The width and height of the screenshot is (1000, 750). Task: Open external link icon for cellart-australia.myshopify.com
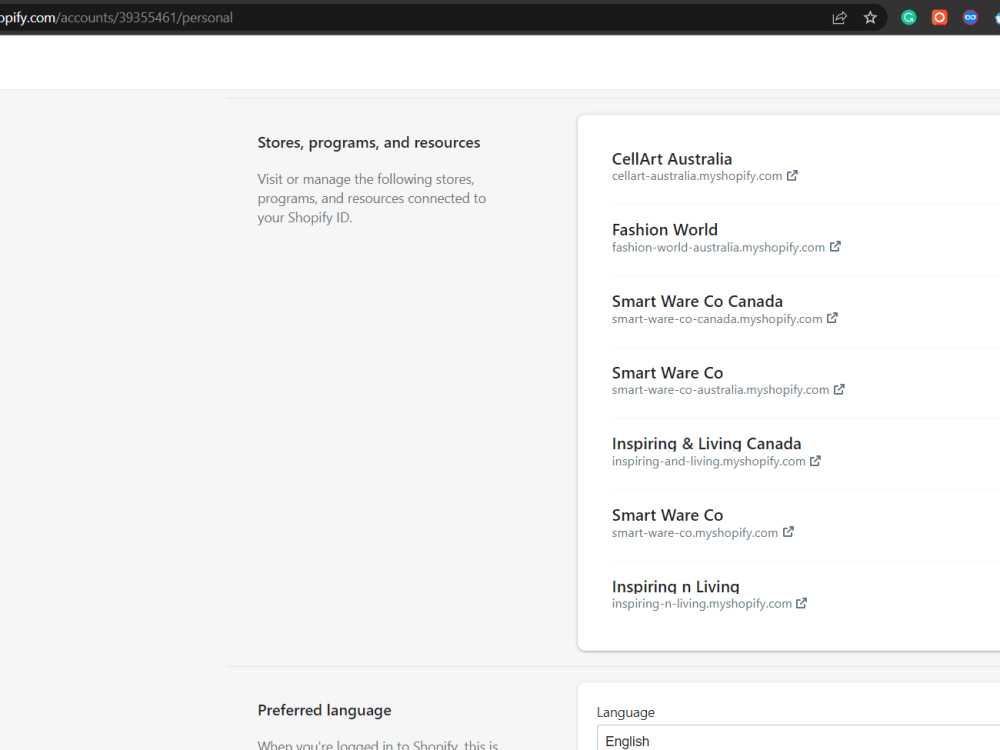coord(792,175)
